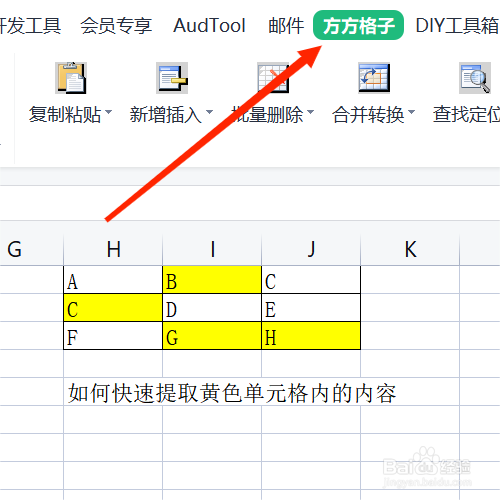The height and width of the screenshot is (500, 500).
Task: Click the 合并转换 merge convert icon
Action: point(374,78)
